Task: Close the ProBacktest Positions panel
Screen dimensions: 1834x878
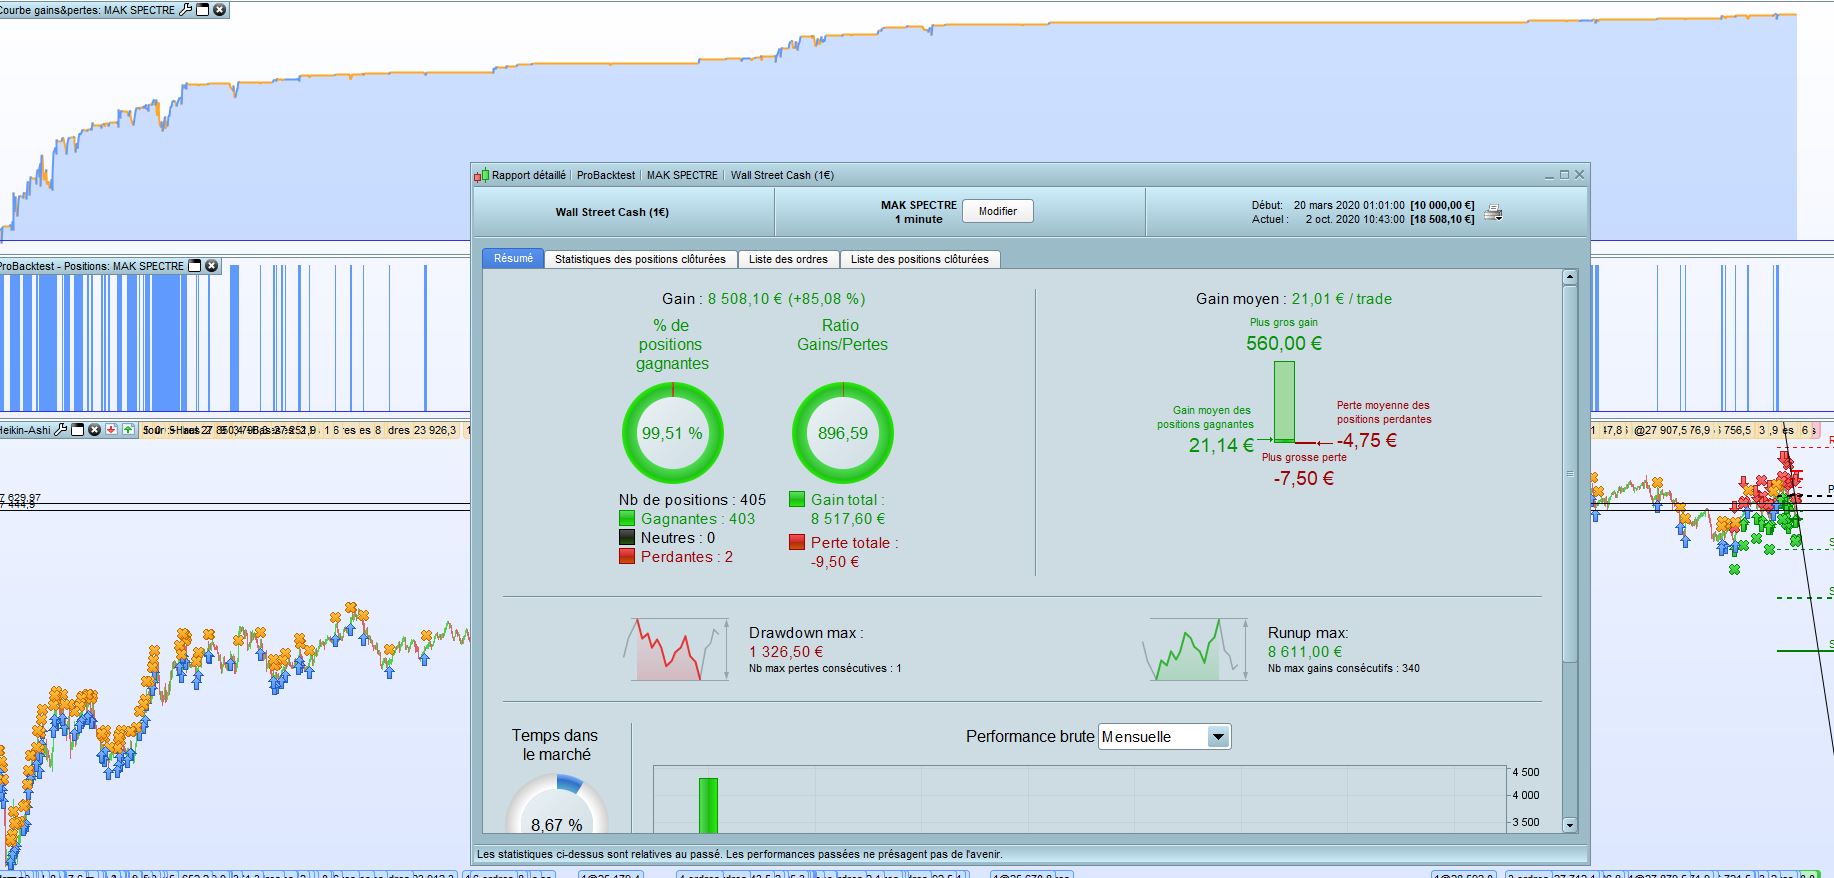Action: pos(211,266)
